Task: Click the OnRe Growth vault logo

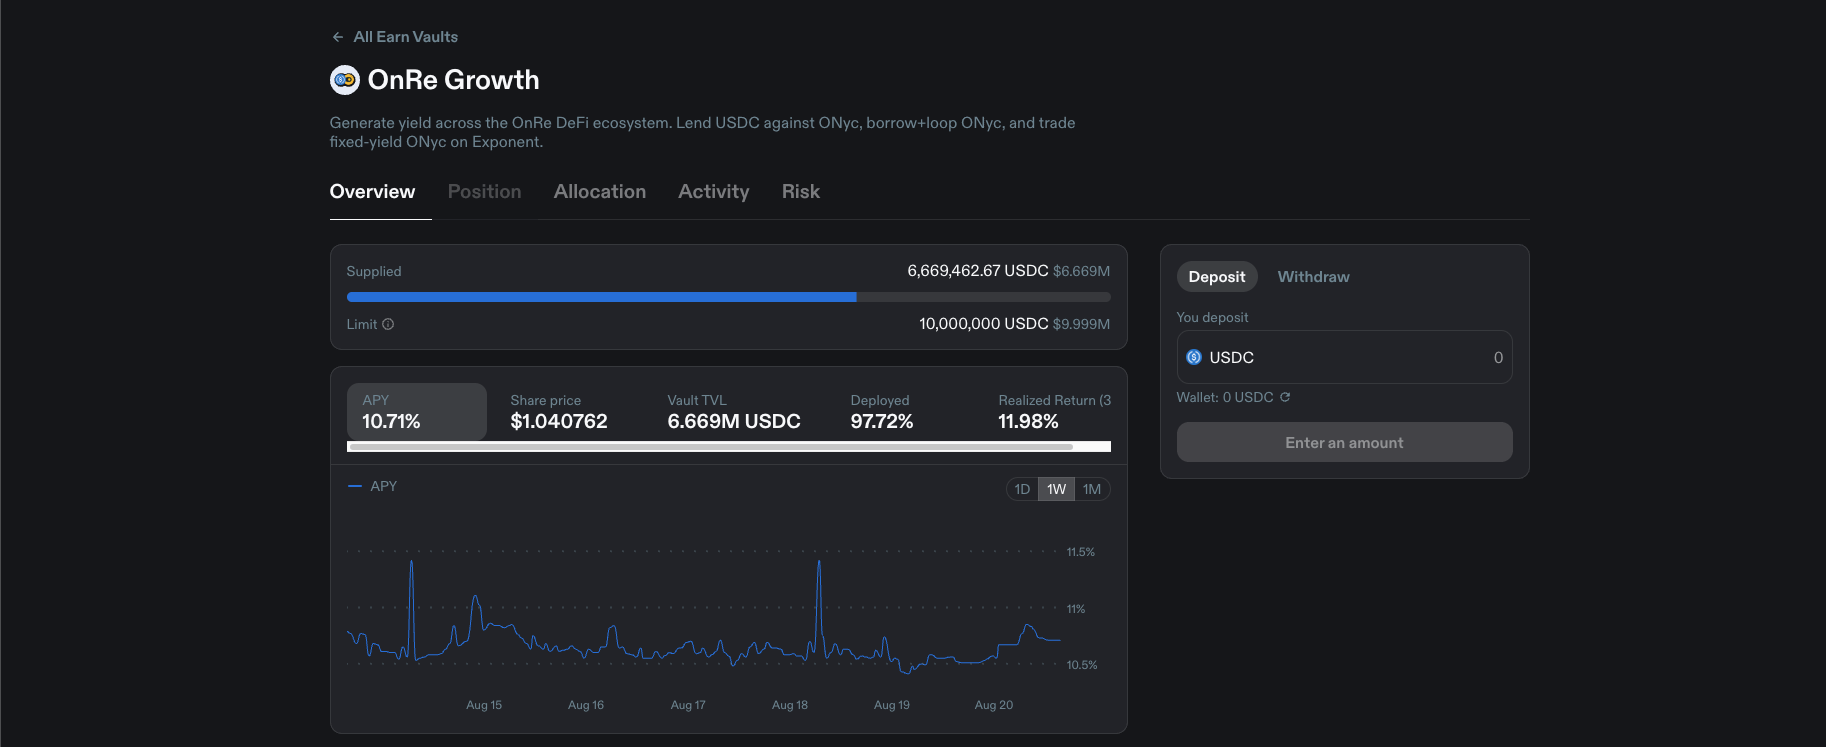Action: 345,80
